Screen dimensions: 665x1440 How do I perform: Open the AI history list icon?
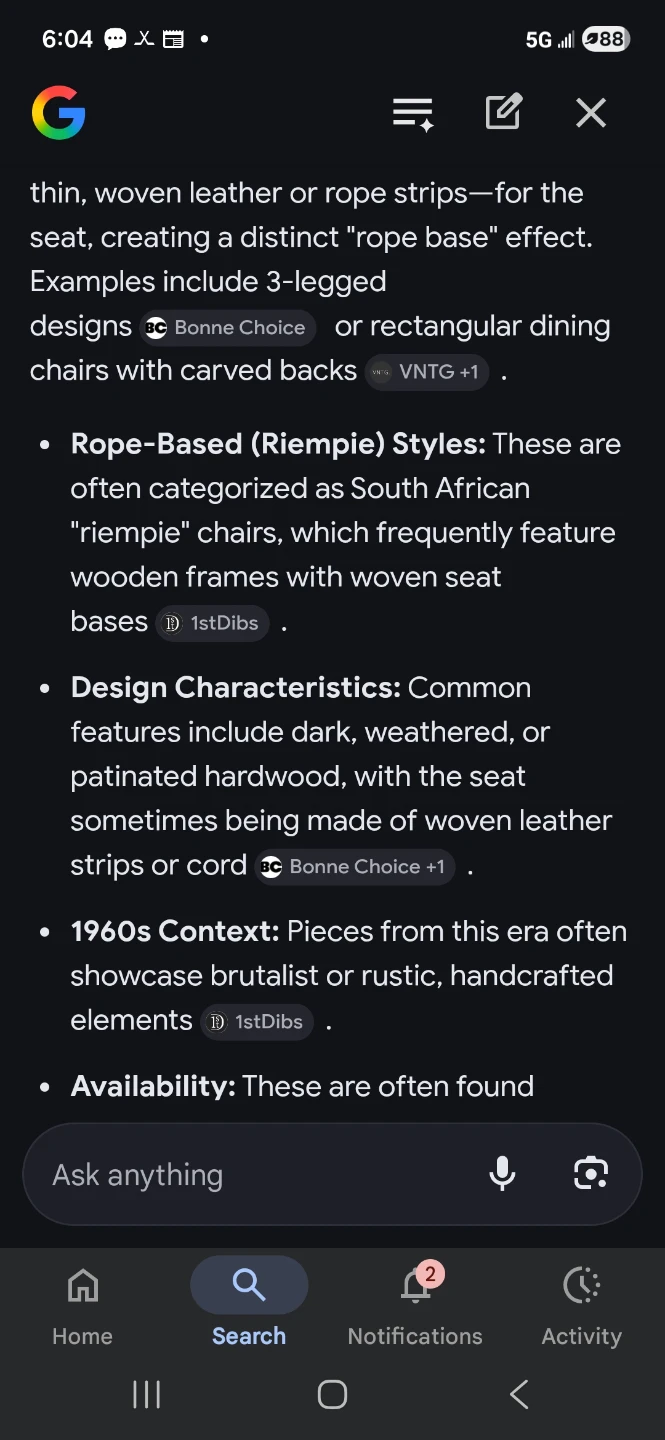point(413,113)
